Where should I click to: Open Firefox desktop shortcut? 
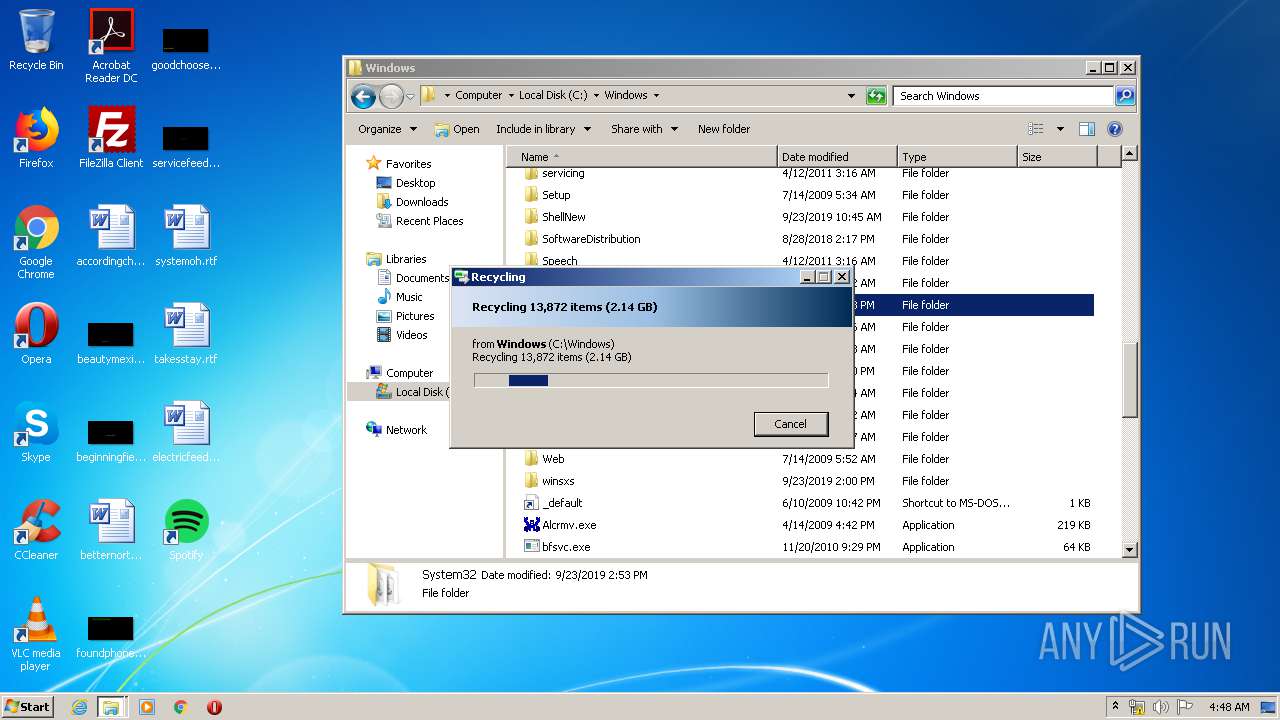pos(36,138)
